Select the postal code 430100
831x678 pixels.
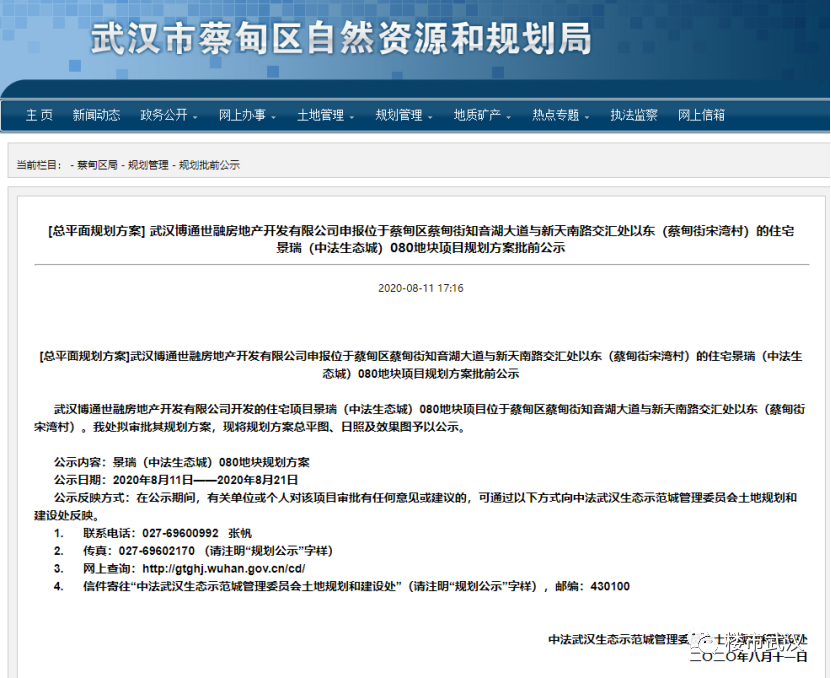tap(610, 586)
